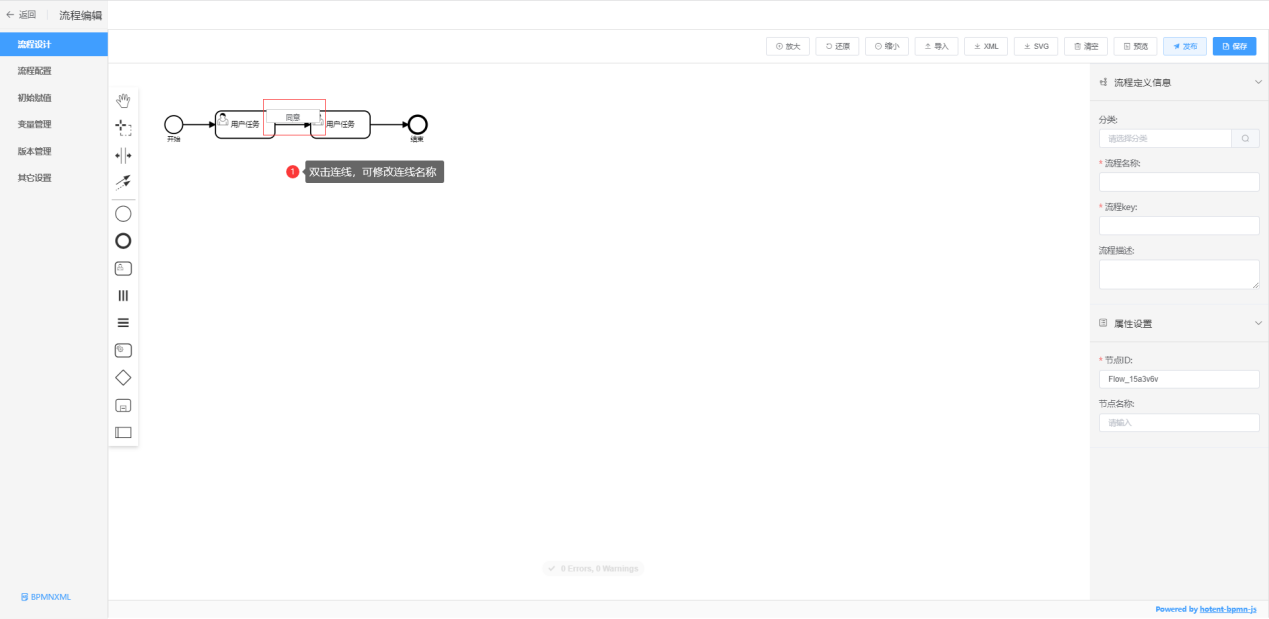Activate the lasso selection tool
Viewport: 1269px width, 619px height.
point(123,127)
